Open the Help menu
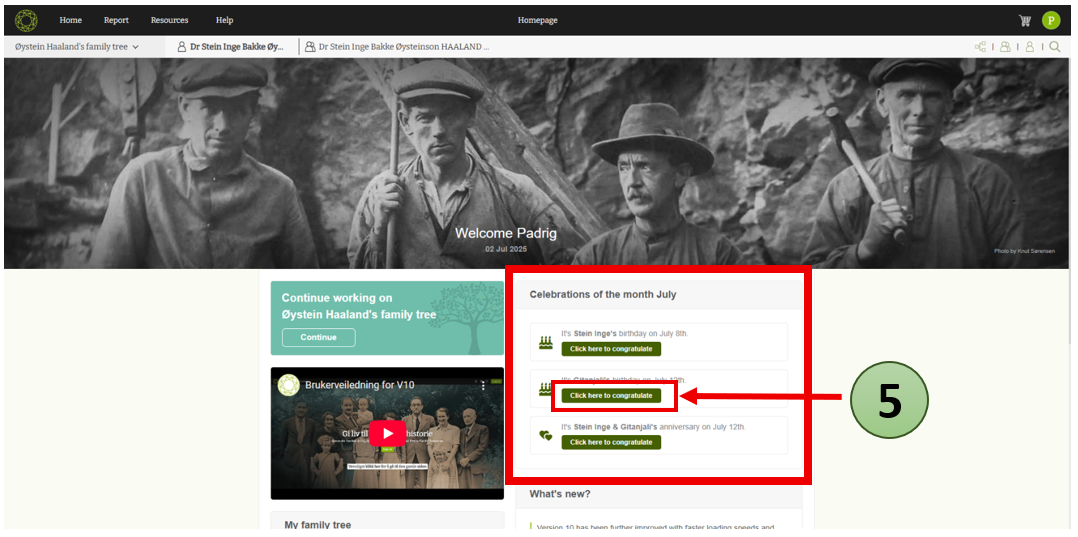 pyautogui.click(x=224, y=20)
